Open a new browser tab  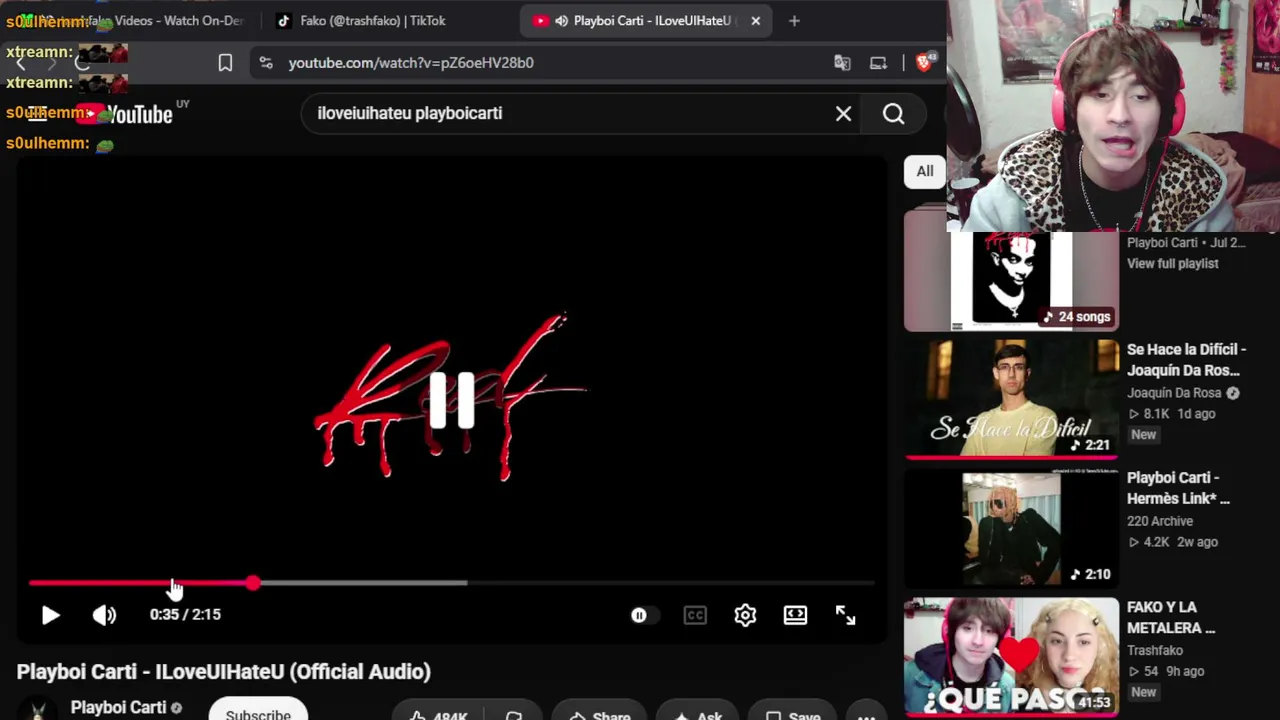[x=794, y=21]
